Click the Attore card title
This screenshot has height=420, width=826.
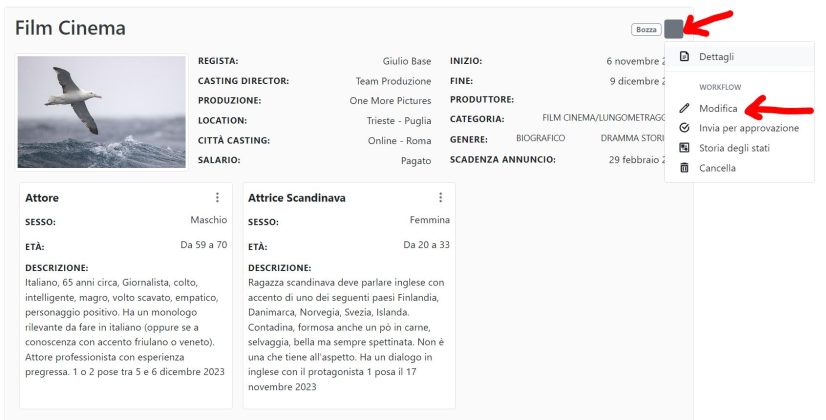coord(42,198)
